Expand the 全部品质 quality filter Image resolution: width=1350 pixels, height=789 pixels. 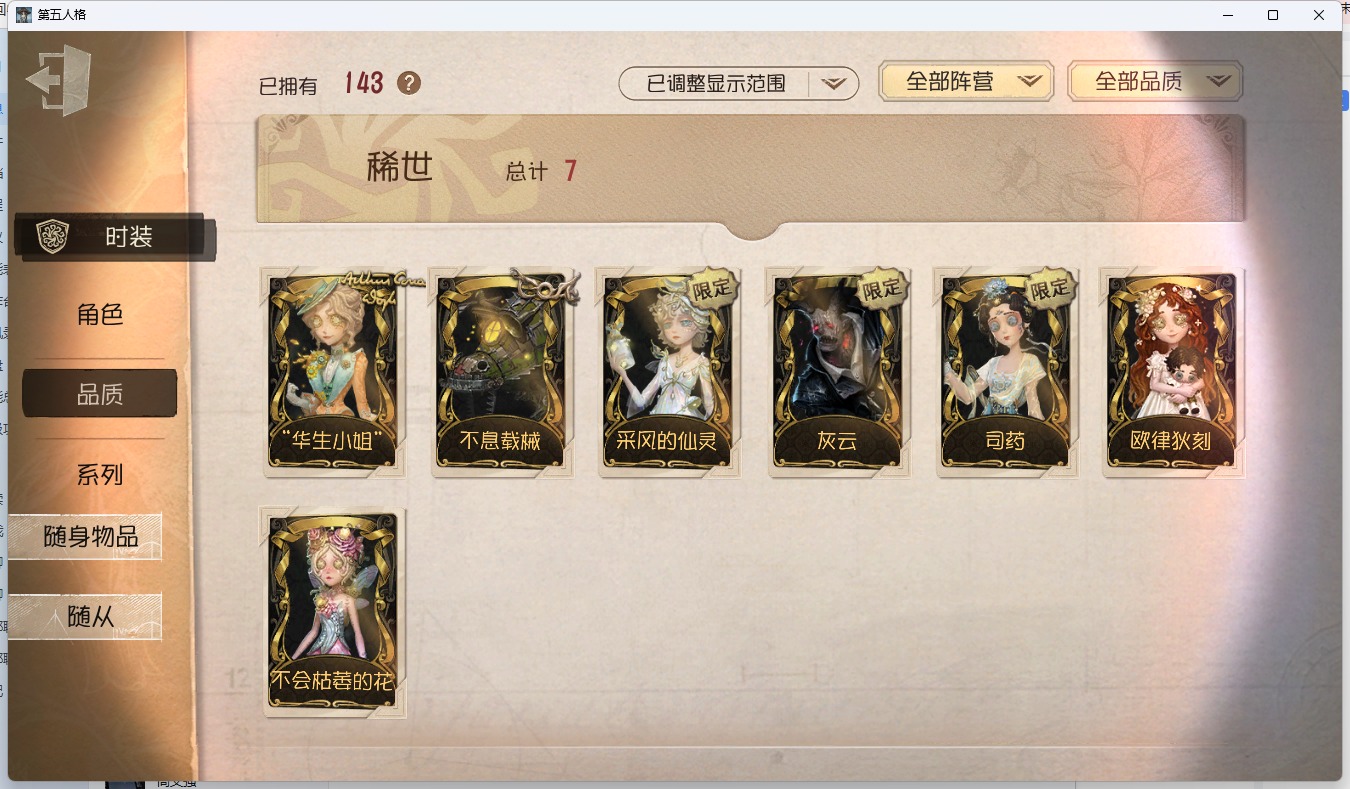[x=1155, y=82]
